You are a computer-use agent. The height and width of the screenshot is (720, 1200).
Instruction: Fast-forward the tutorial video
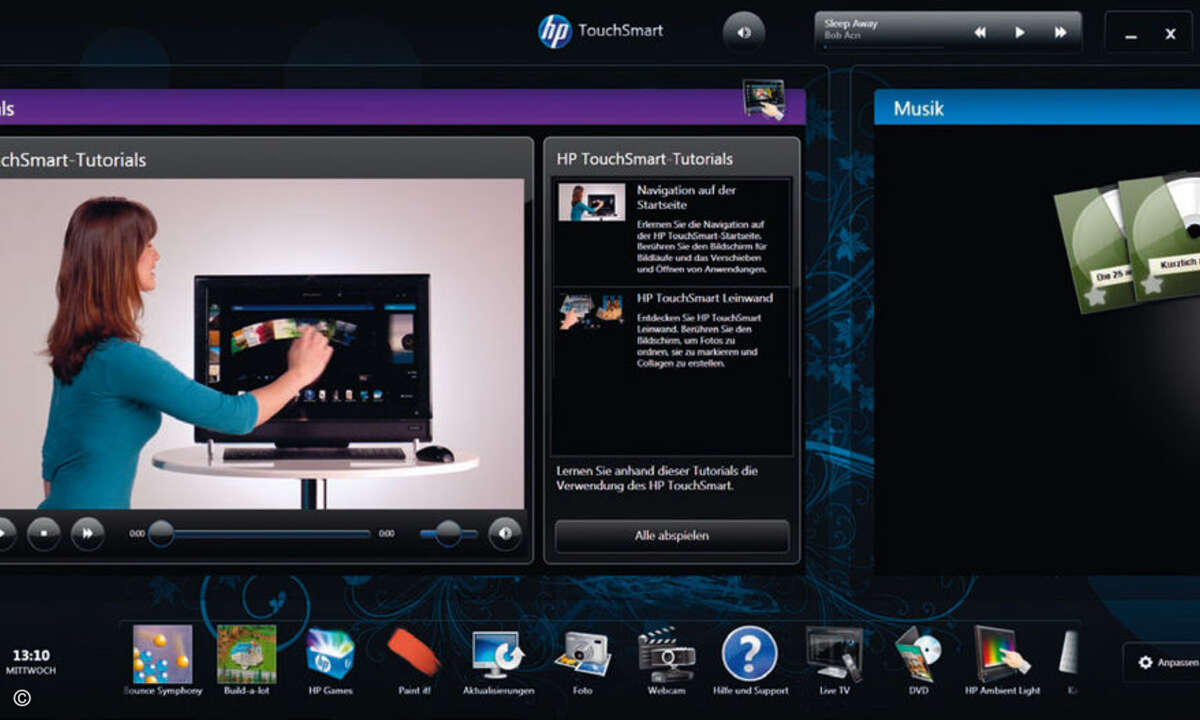(87, 534)
